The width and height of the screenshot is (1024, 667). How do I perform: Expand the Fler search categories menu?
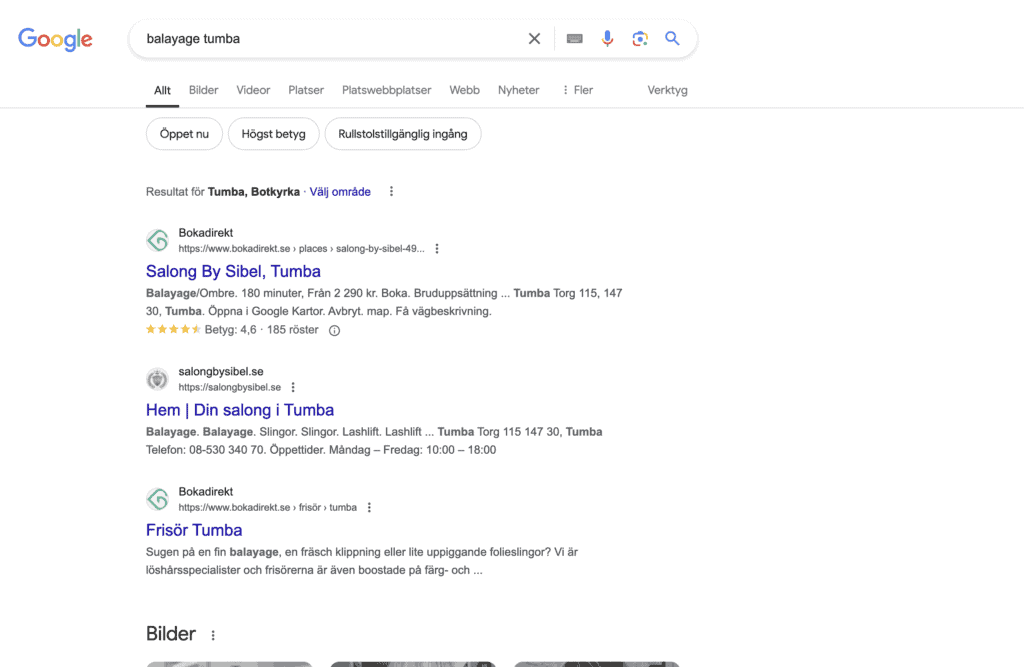[577, 90]
